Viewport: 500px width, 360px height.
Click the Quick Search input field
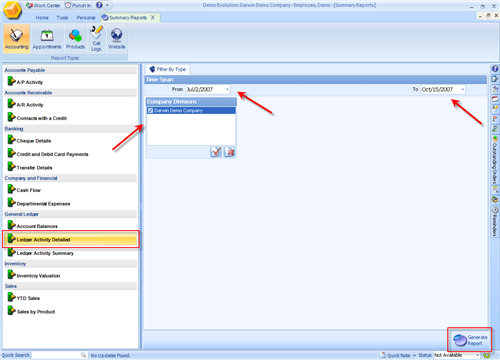[59, 355]
